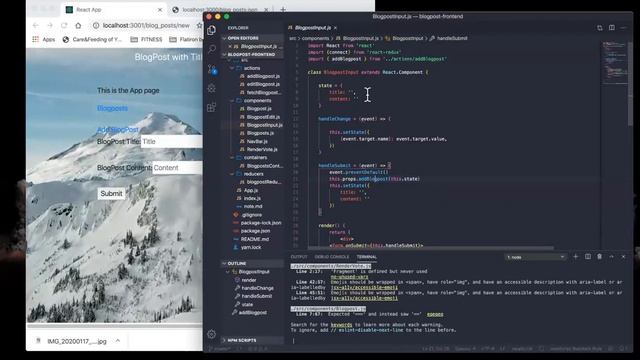Close BlogpostInput.js in Open Editors list

coord(230,47)
